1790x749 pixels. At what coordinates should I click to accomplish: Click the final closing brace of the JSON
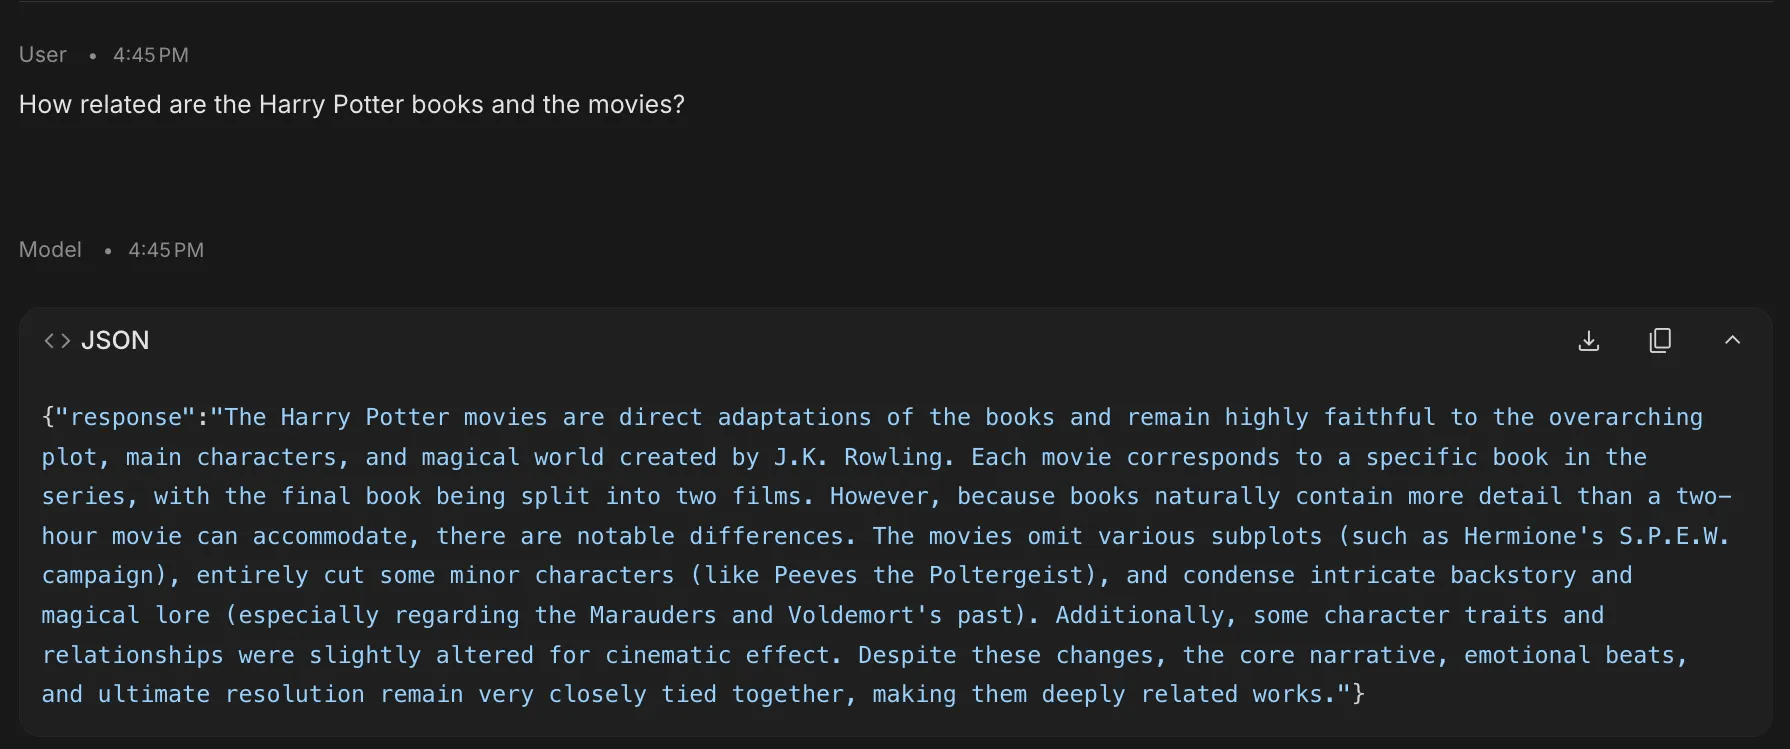(x=1358, y=694)
